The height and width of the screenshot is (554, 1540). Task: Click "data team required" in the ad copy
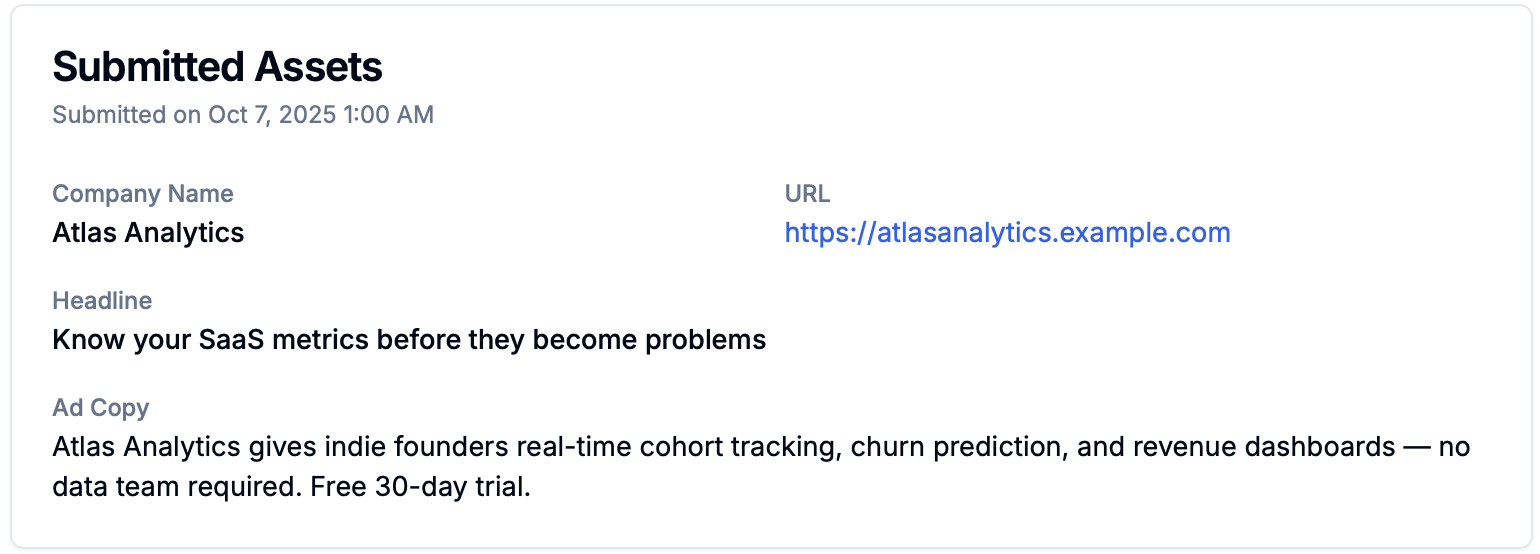pos(168,491)
